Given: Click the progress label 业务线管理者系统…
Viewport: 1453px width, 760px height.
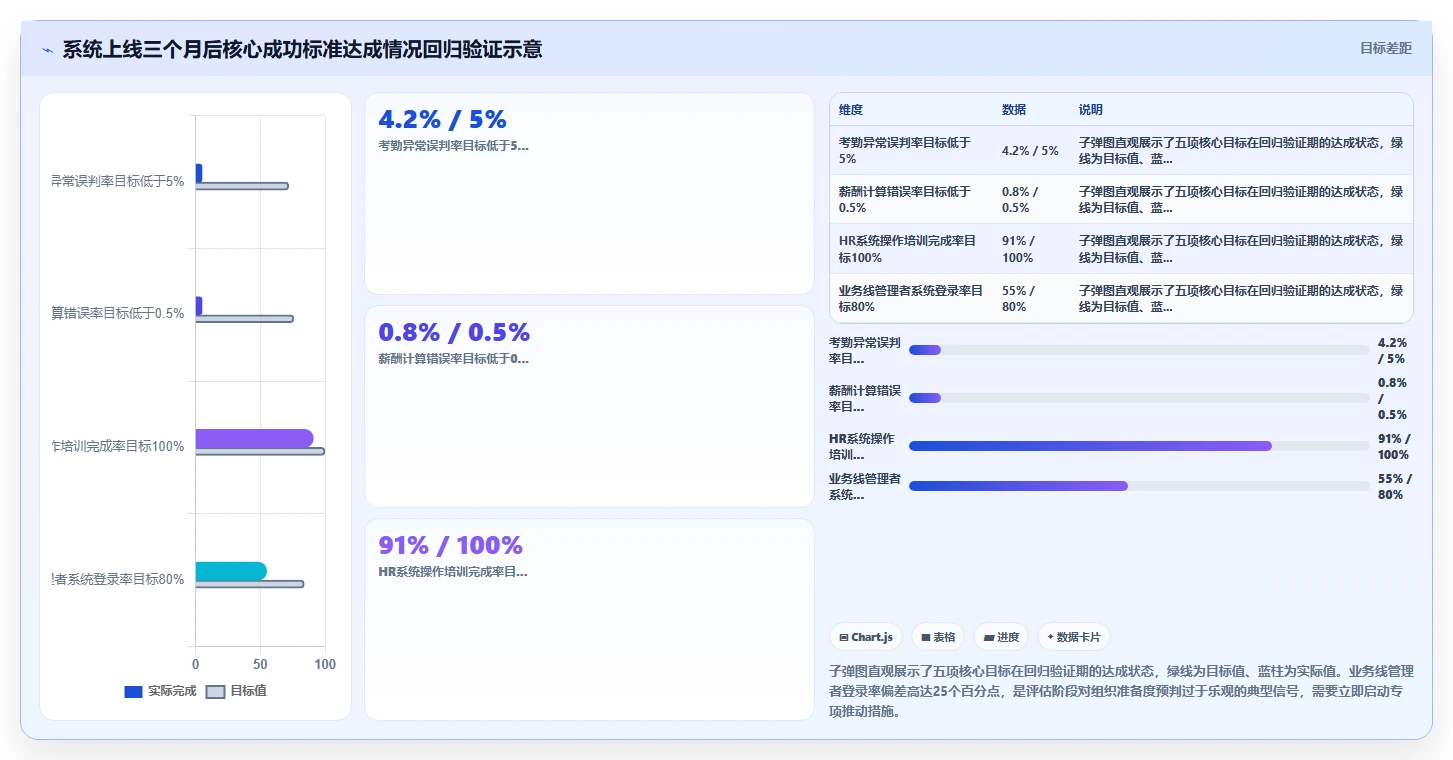Looking at the screenshot, I should 865,486.
